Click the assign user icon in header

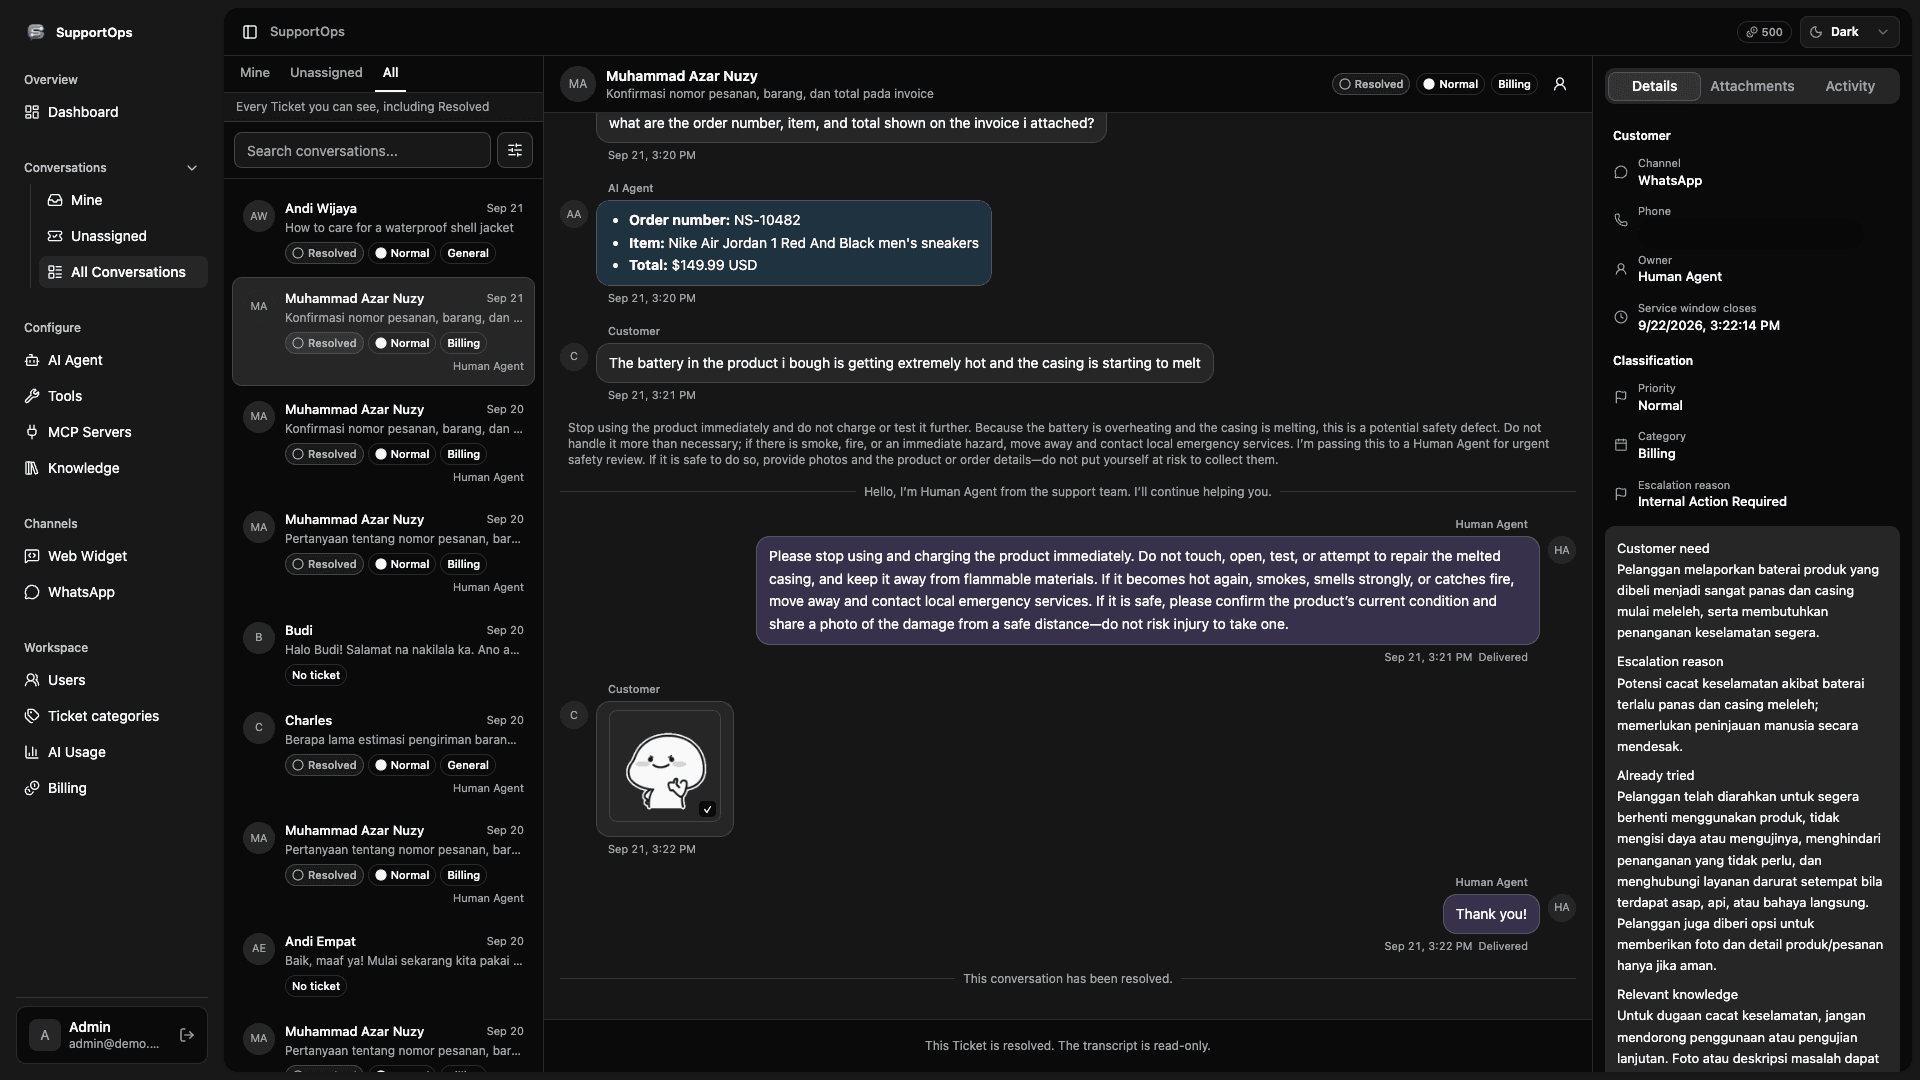click(x=1560, y=84)
